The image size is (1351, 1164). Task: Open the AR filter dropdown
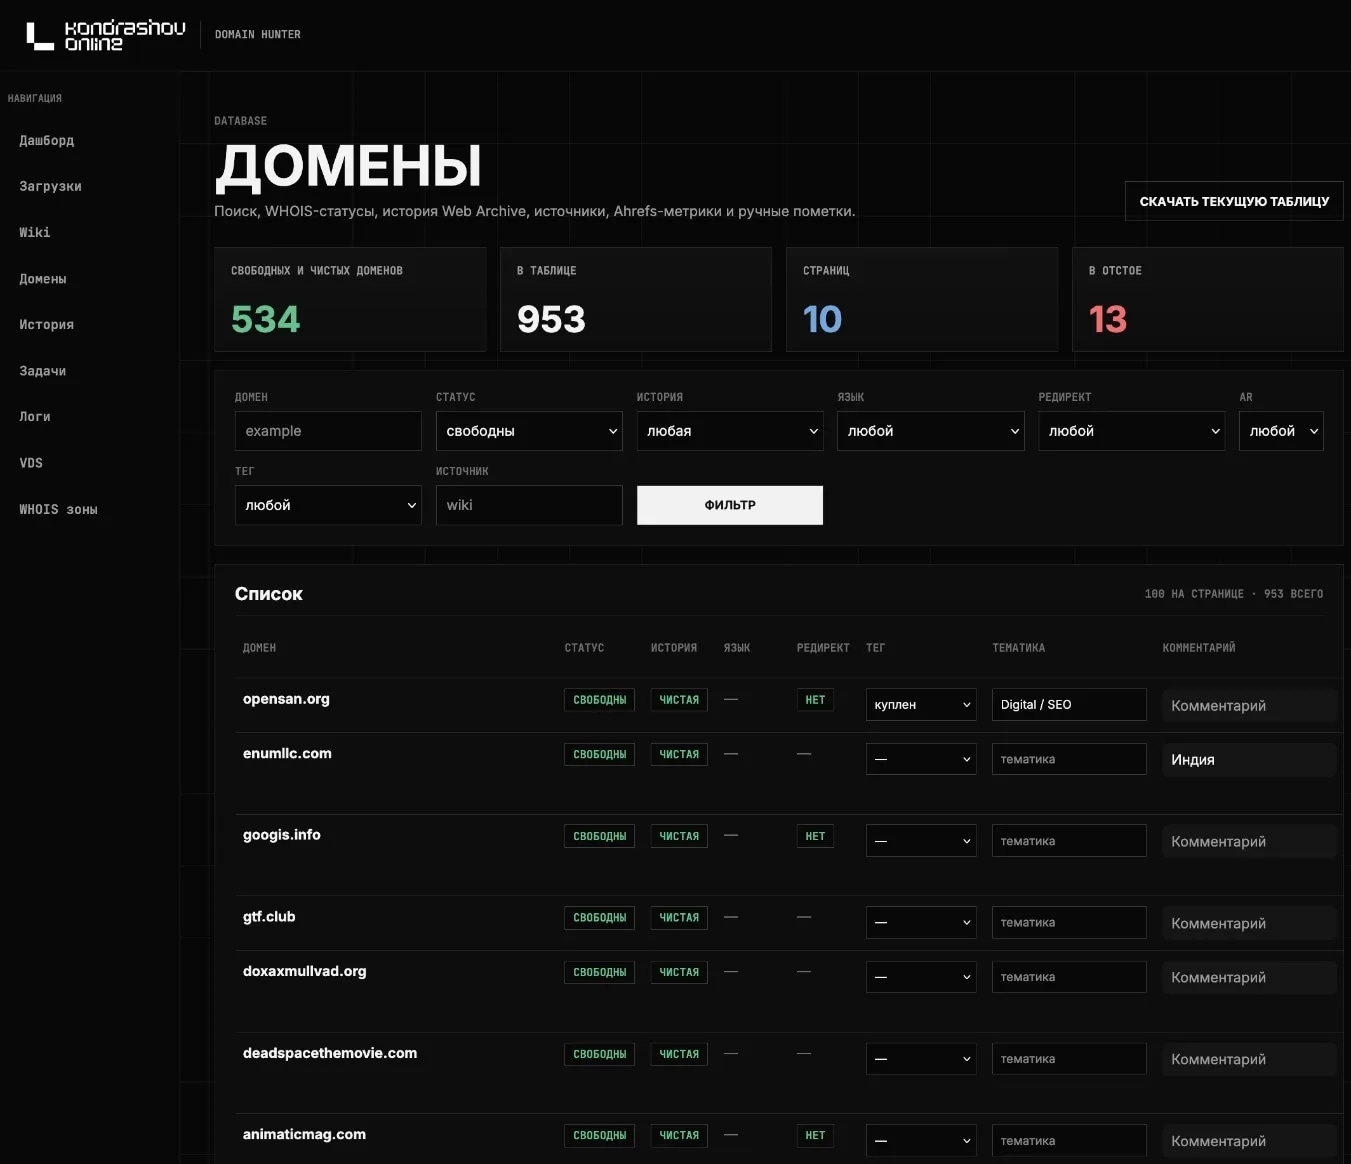(x=1281, y=431)
